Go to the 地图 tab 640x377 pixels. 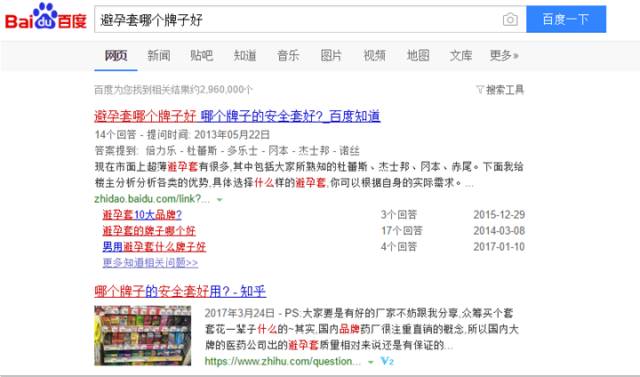pos(418,55)
